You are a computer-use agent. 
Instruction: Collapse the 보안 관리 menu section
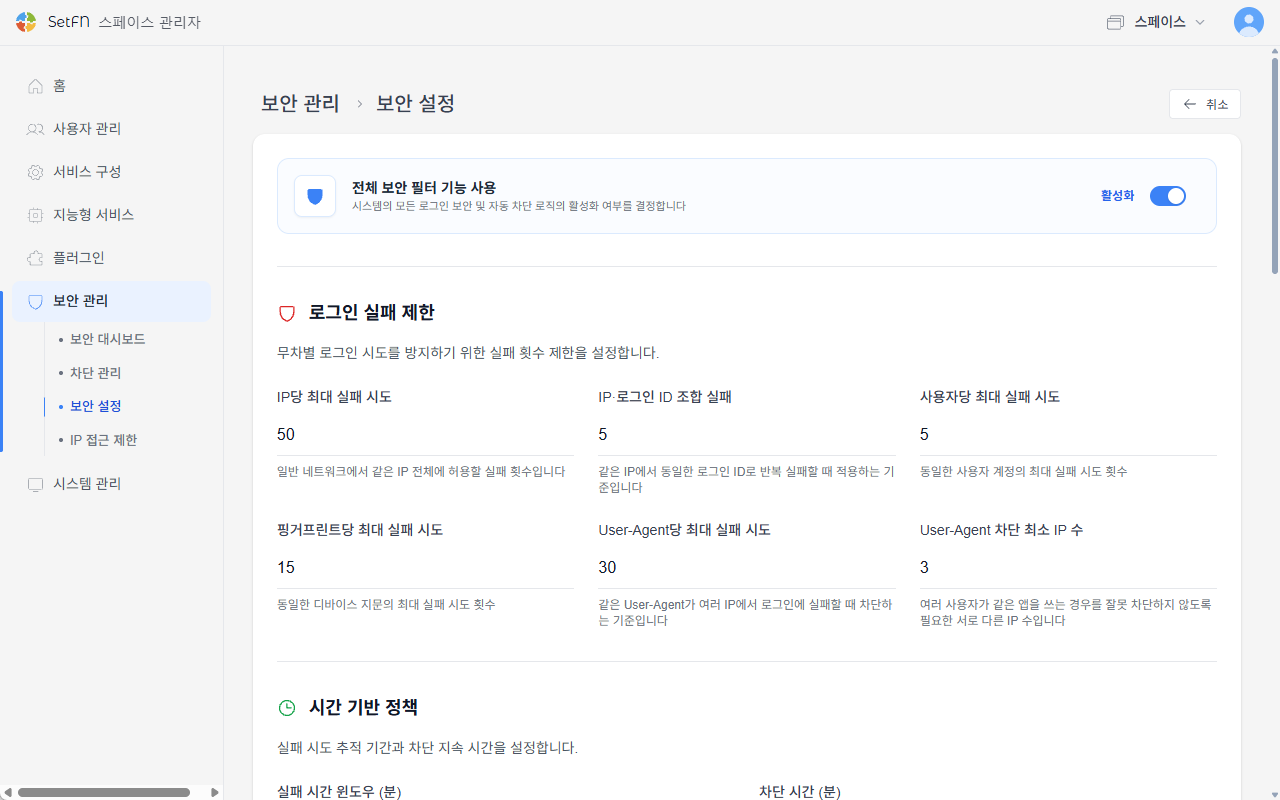coord(111,301)
